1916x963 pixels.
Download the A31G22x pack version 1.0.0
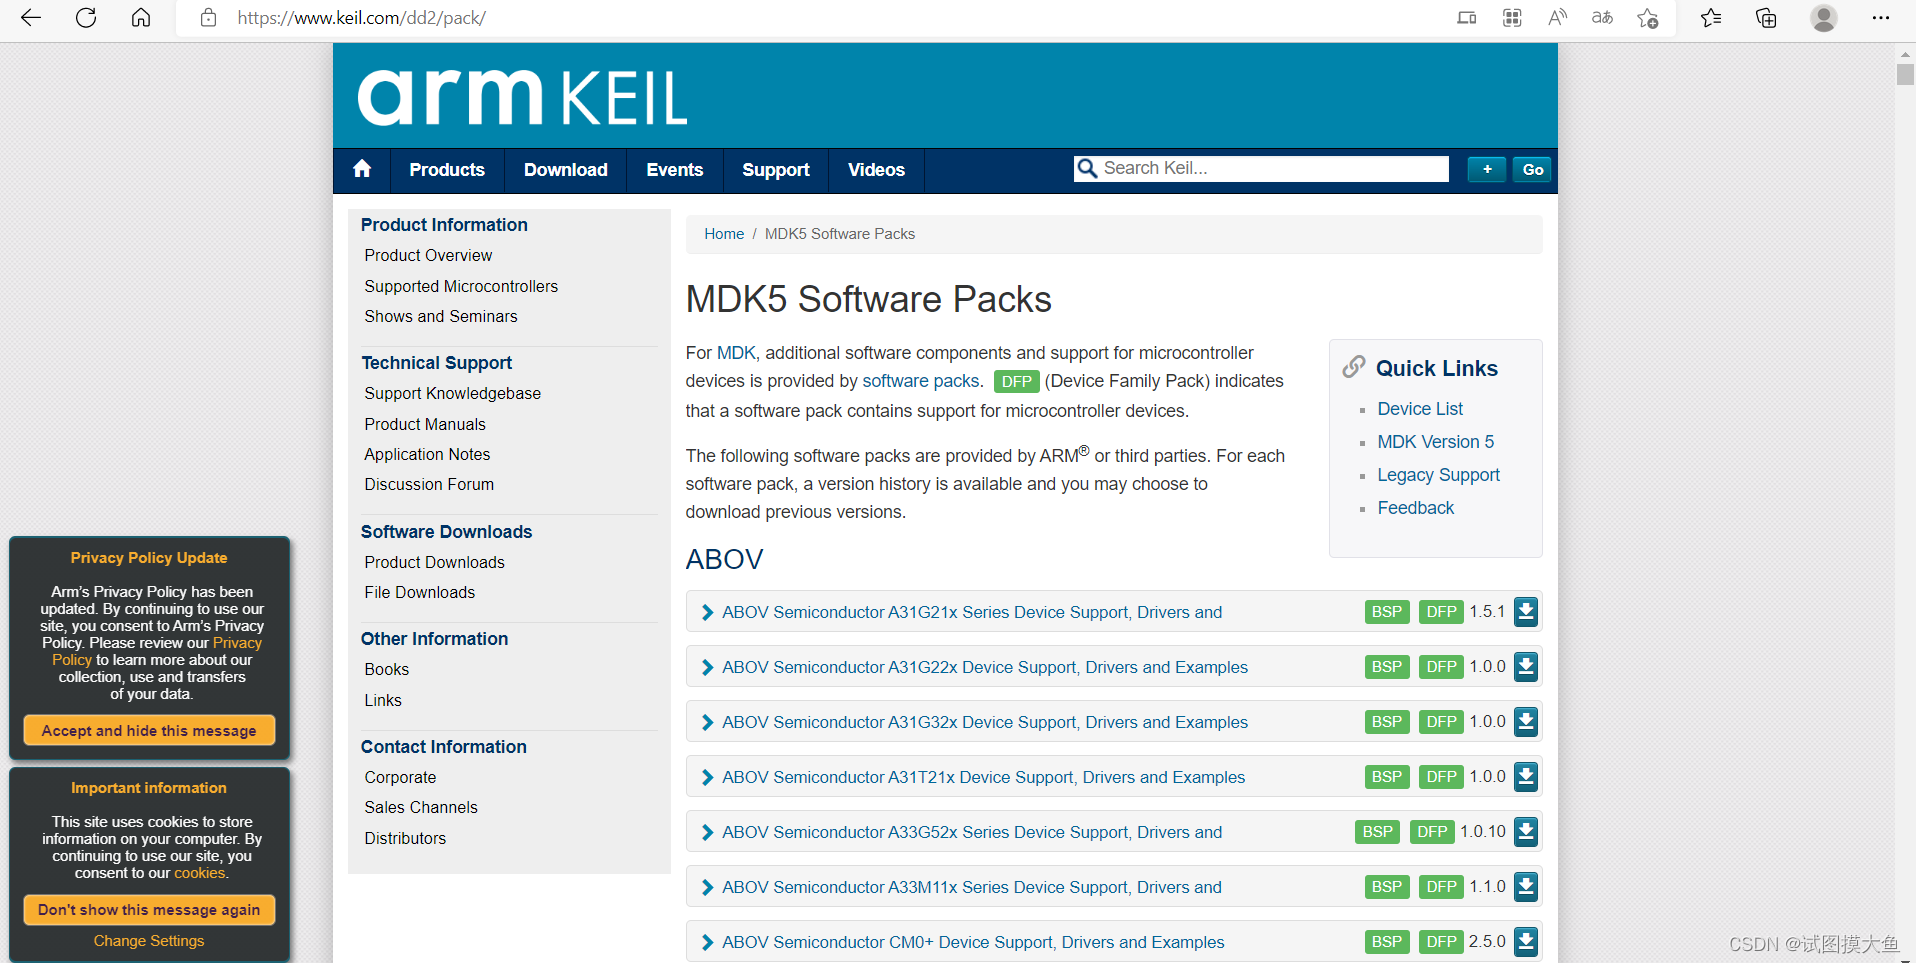pos(1525,667)
